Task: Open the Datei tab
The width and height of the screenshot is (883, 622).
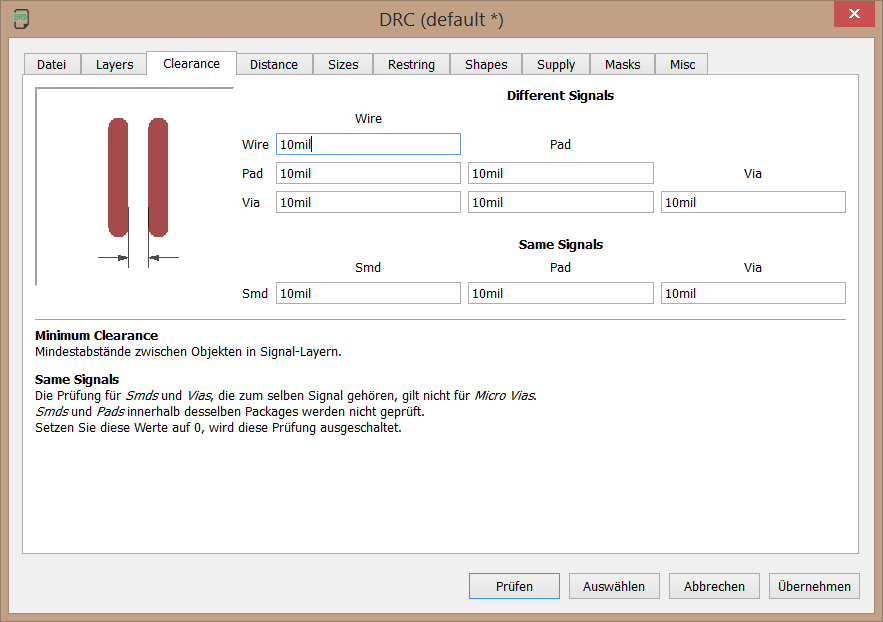Action: (52, 64)
